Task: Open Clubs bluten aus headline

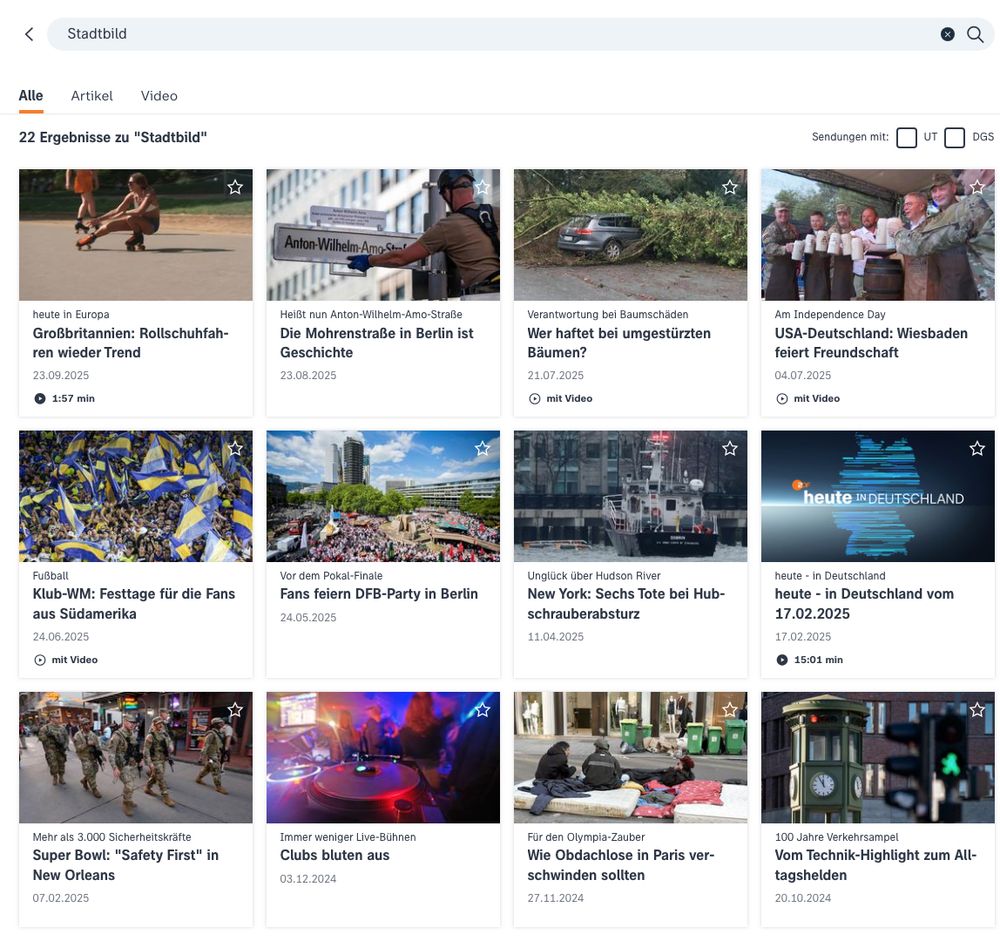Action: click(335, 856)
